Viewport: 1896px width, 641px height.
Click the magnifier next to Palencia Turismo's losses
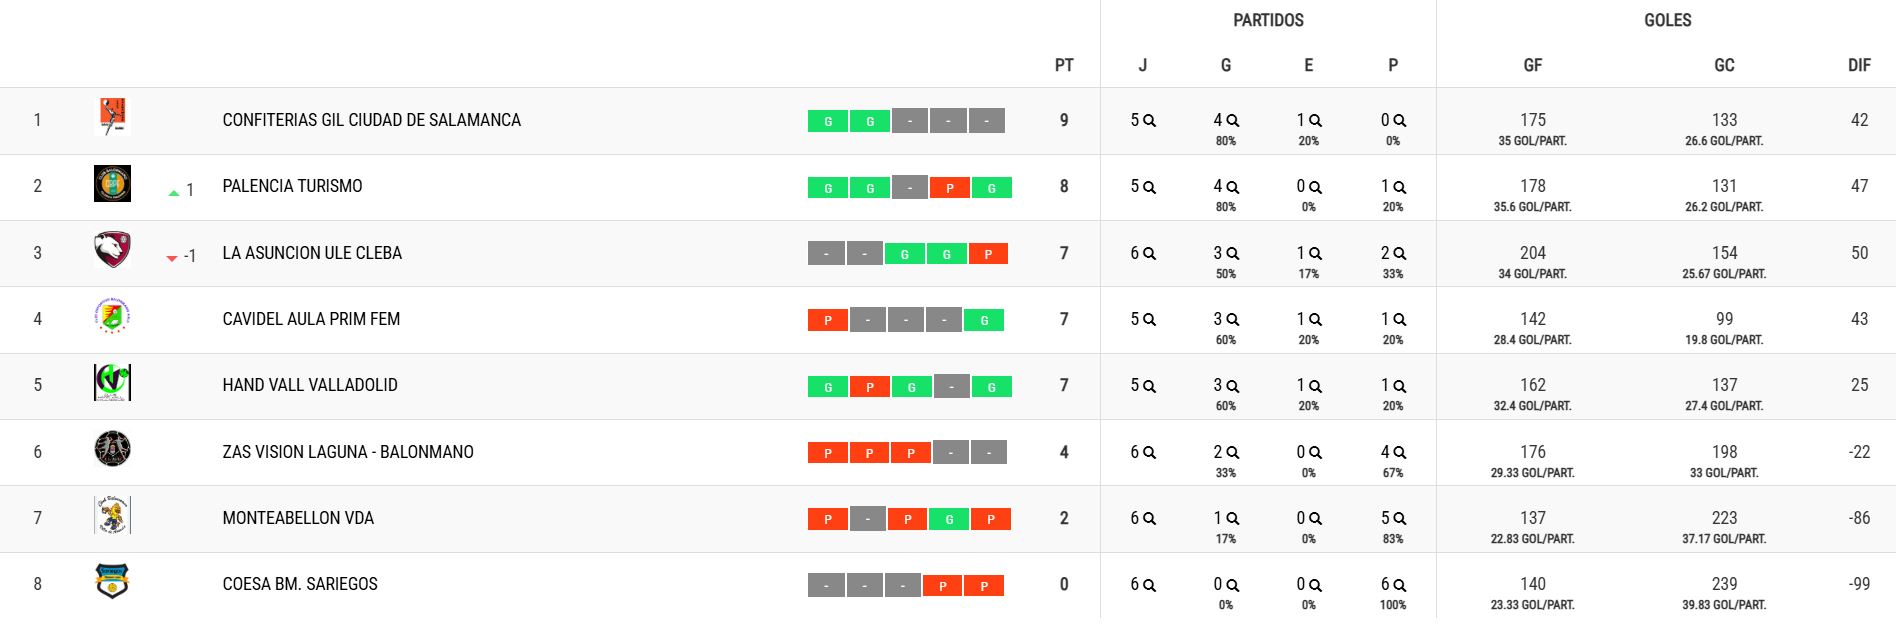(x=1400, y=187)
